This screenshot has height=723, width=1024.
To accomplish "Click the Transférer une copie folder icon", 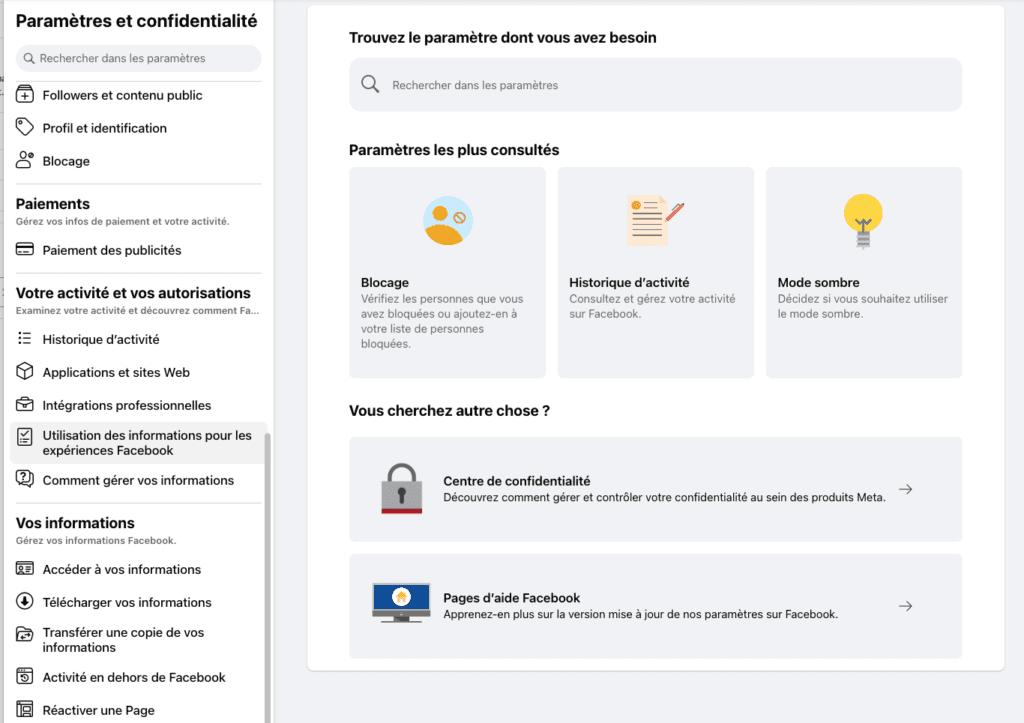I will tap(25, 634).
